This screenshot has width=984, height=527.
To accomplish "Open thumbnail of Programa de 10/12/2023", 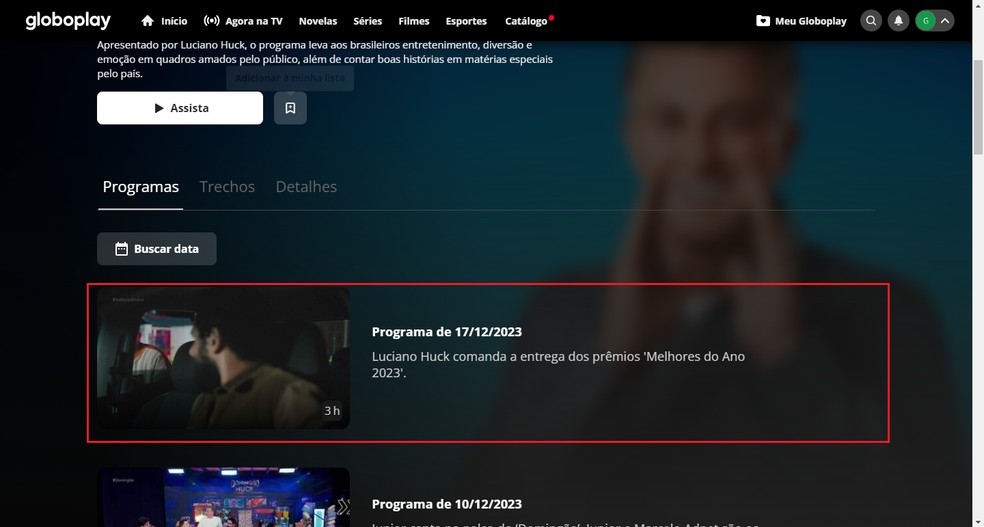I will point(223,497).
